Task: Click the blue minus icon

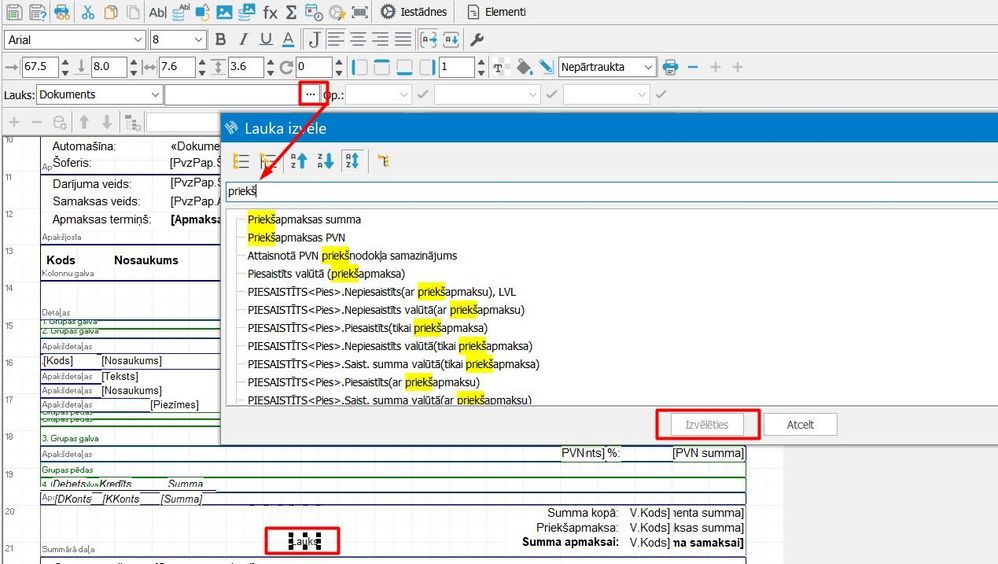Action: [x=693, y=66]
